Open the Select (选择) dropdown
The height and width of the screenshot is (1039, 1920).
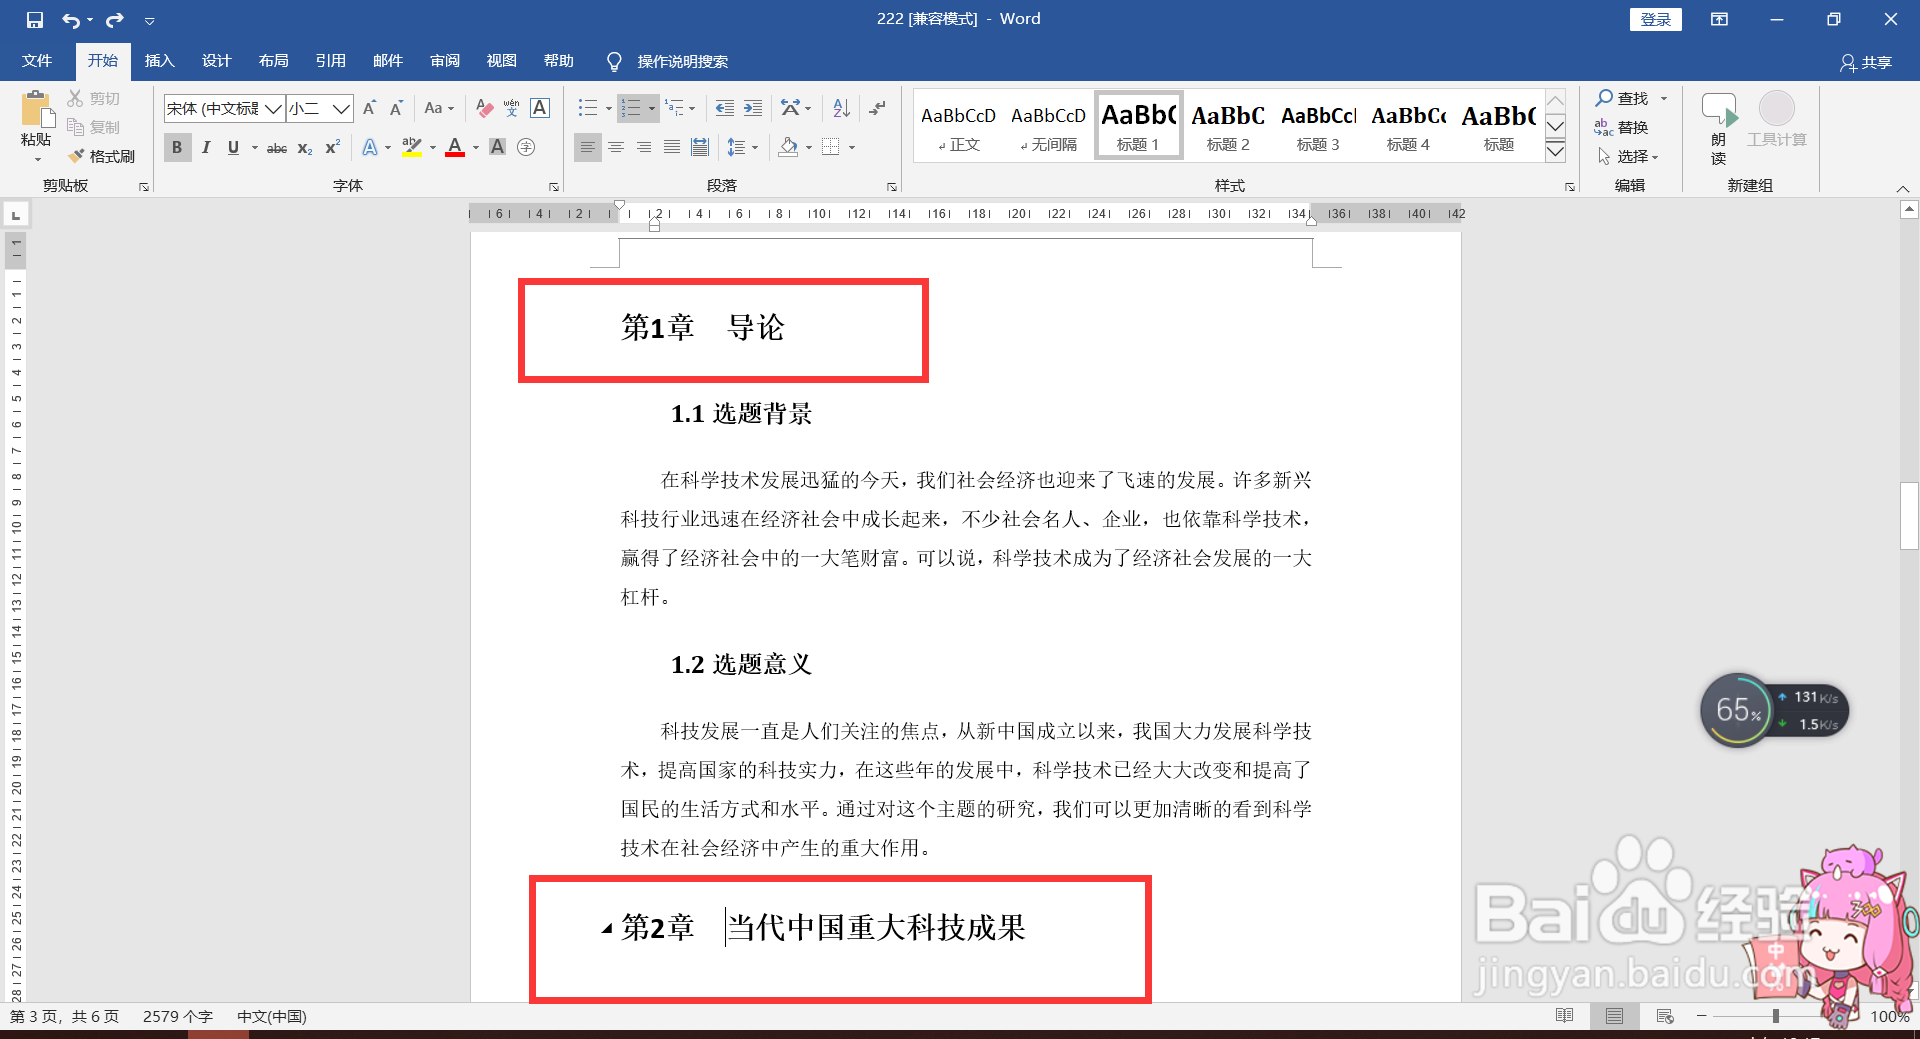point(1628,156)
